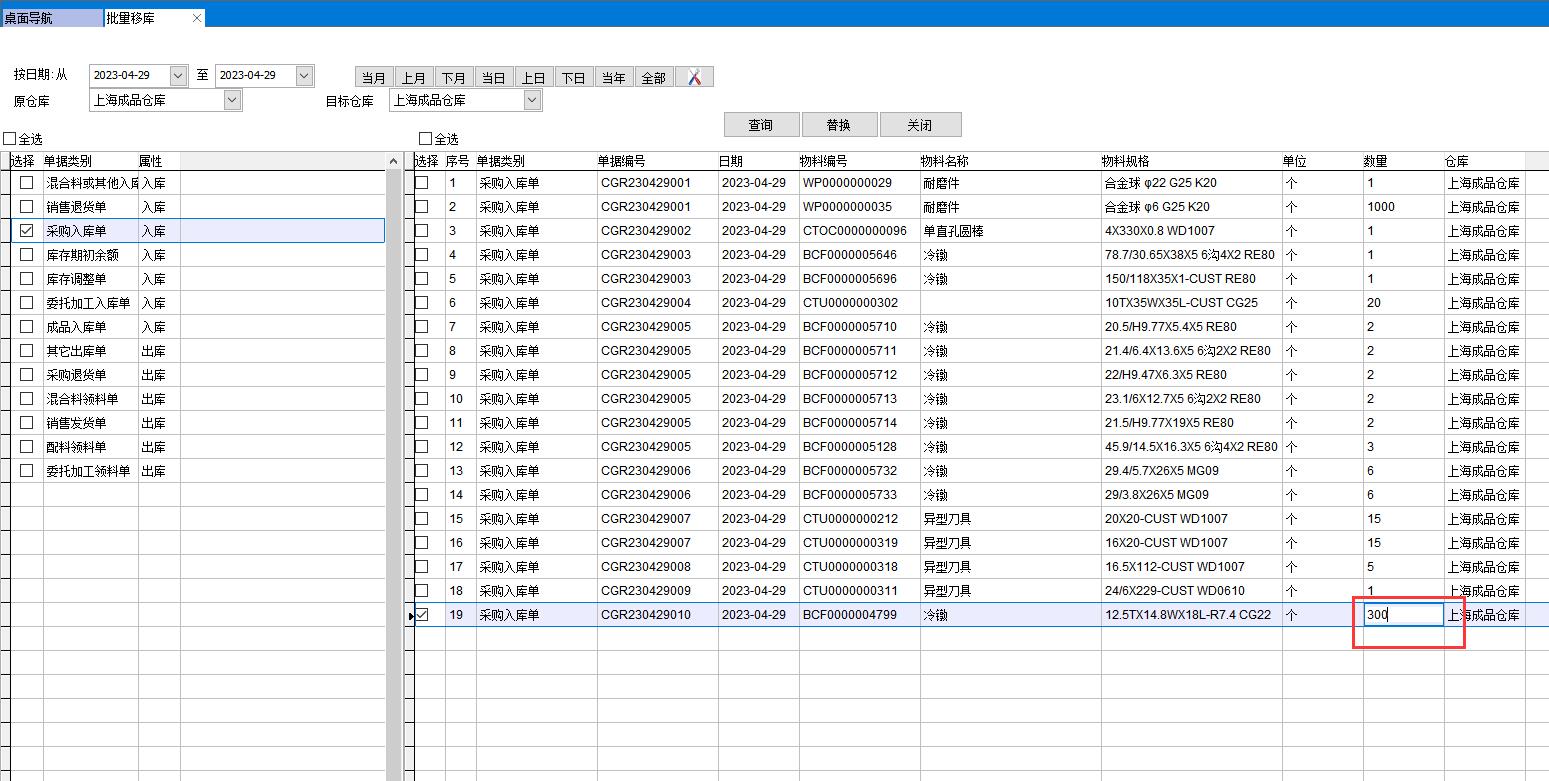This screenshot has height=781, width=1549.
Task: Switch to the 桌面导航 tab
Action: pos(50,18)
